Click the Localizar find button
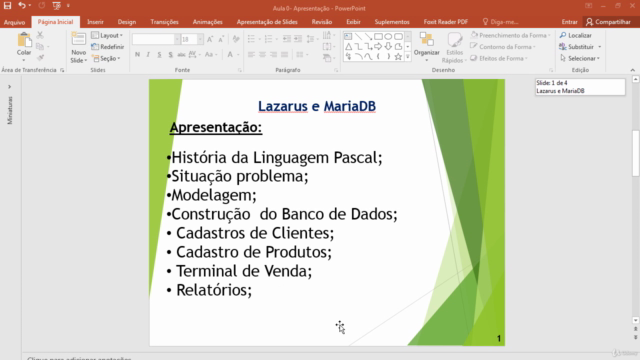 click(x=576, y=36)
